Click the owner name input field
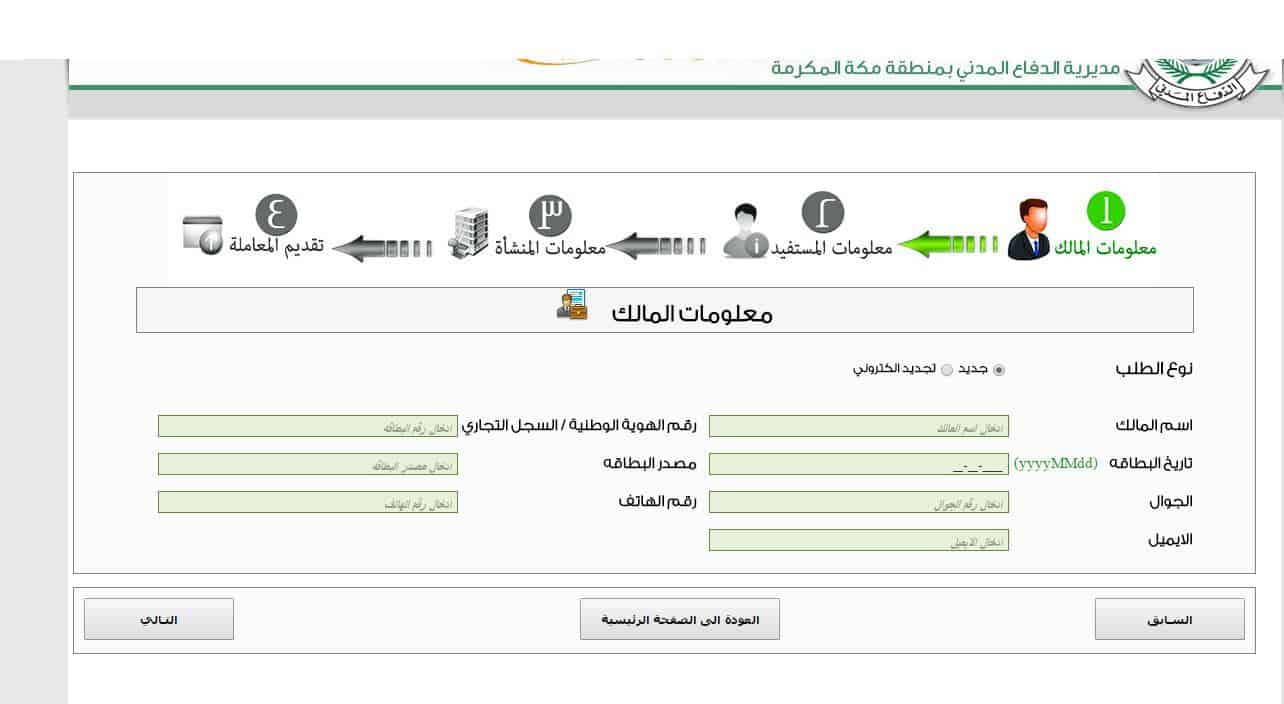This screenshot has width=1284, height=704. 858,426
